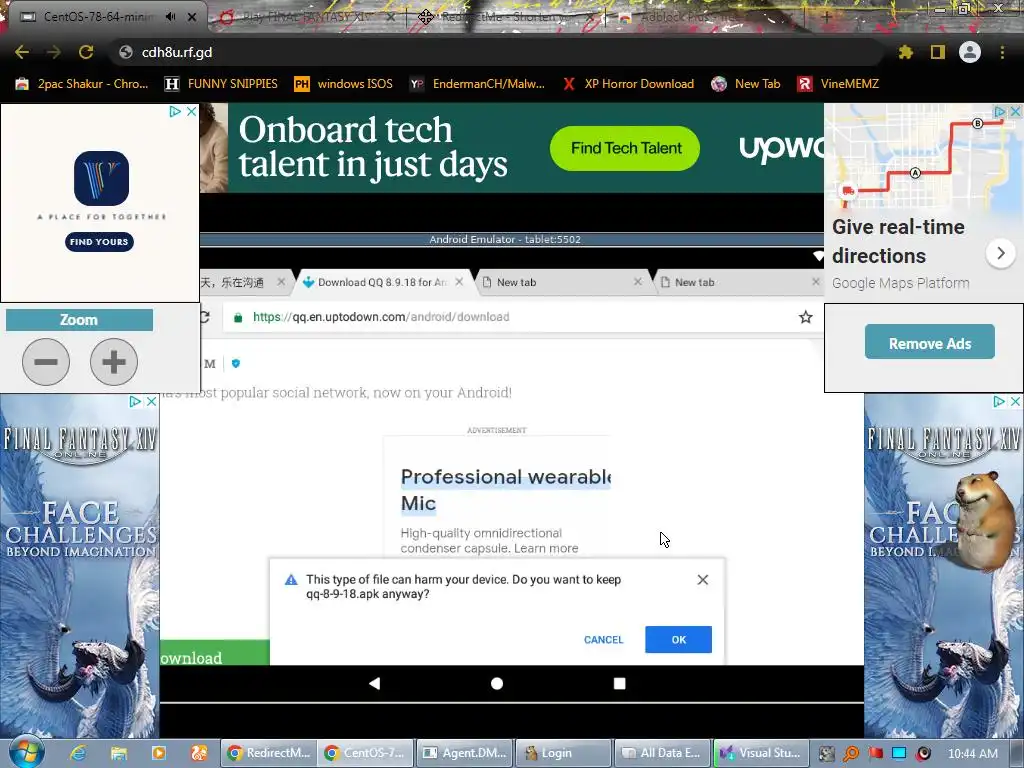
Task: Open the FUNNY SNIPPIES bookmark
Action: (x=221, y=84)
